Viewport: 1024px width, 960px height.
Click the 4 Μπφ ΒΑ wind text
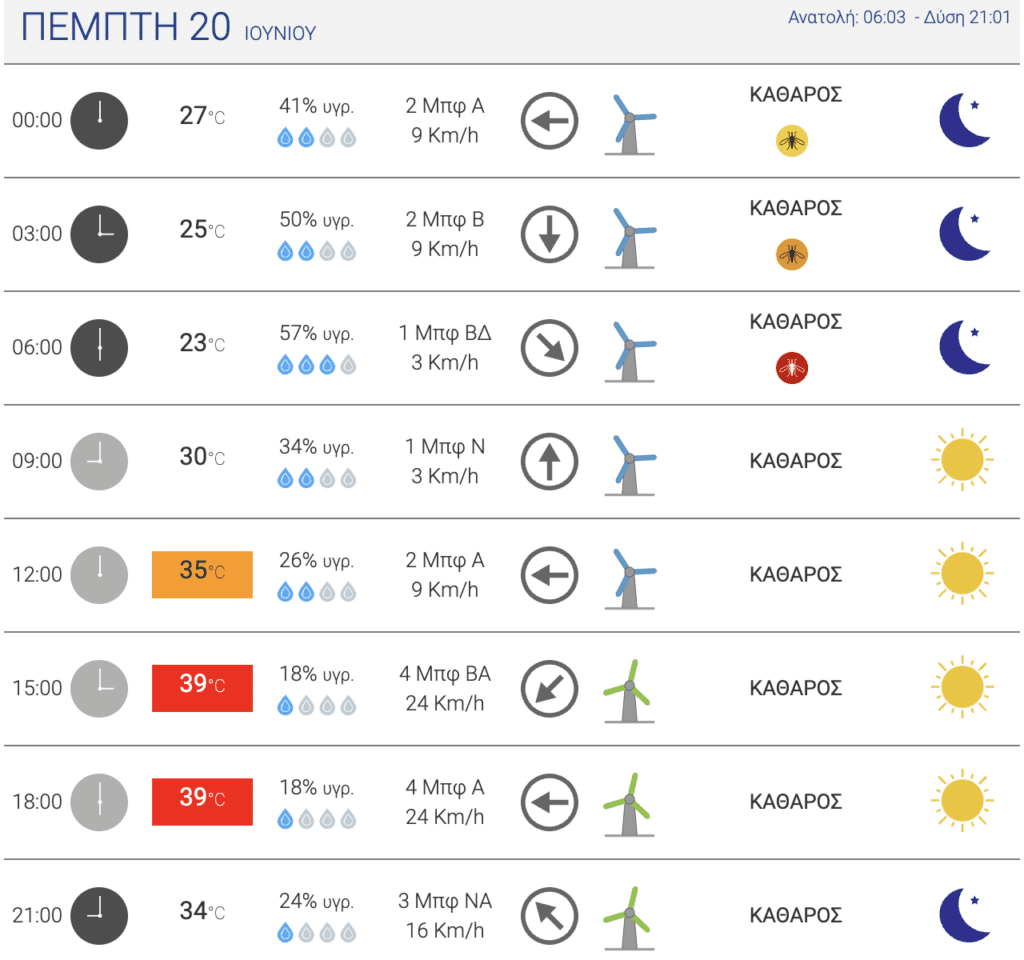pos(445,673)
